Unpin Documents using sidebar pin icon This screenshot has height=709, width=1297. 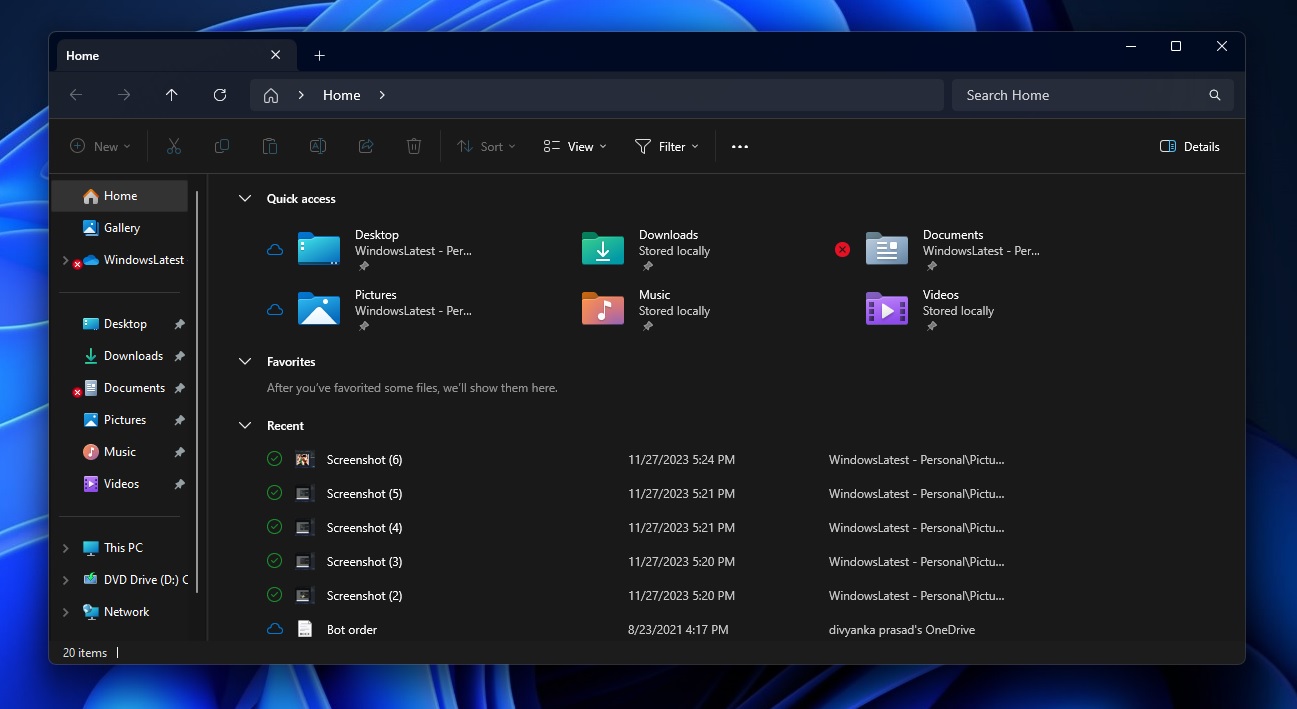[x=179, y=388]
